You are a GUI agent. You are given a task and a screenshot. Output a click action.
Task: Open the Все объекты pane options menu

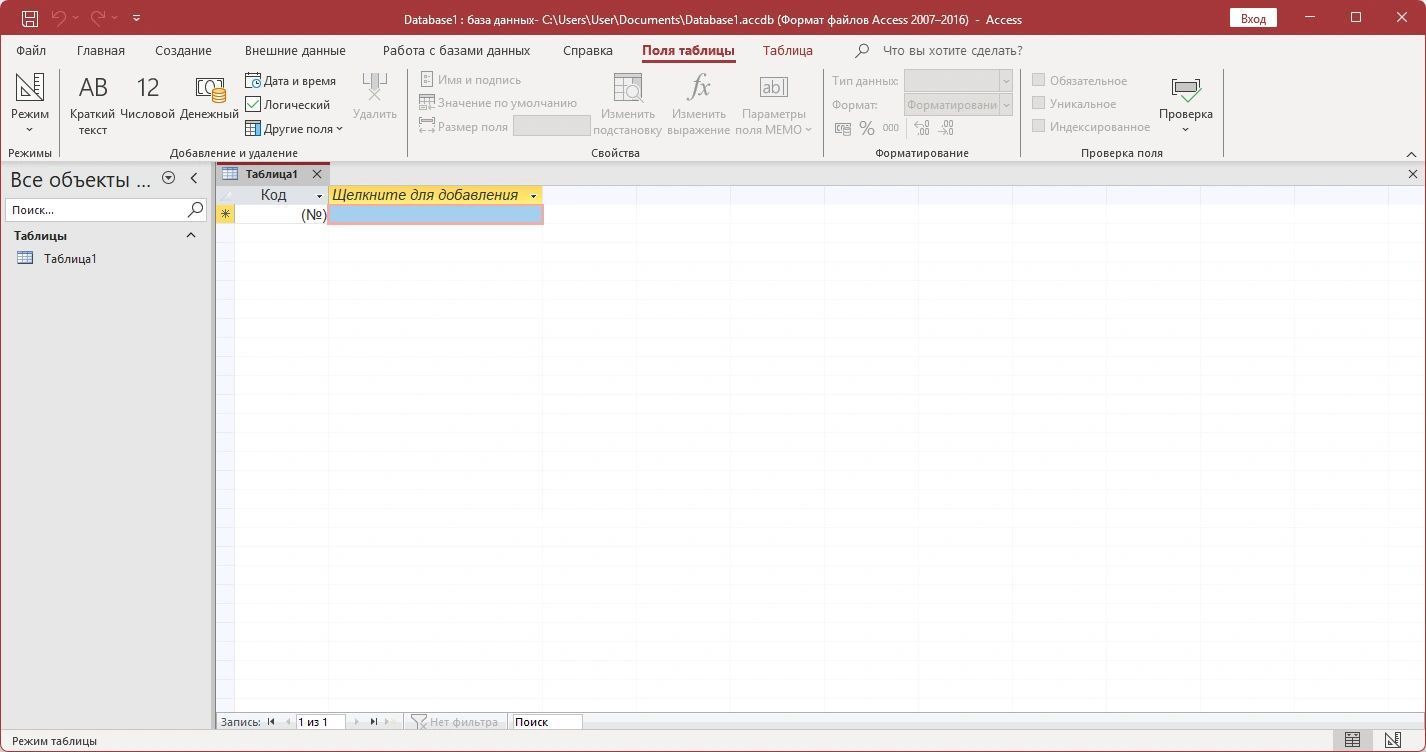pyautogui.click(x=168, y=179)
